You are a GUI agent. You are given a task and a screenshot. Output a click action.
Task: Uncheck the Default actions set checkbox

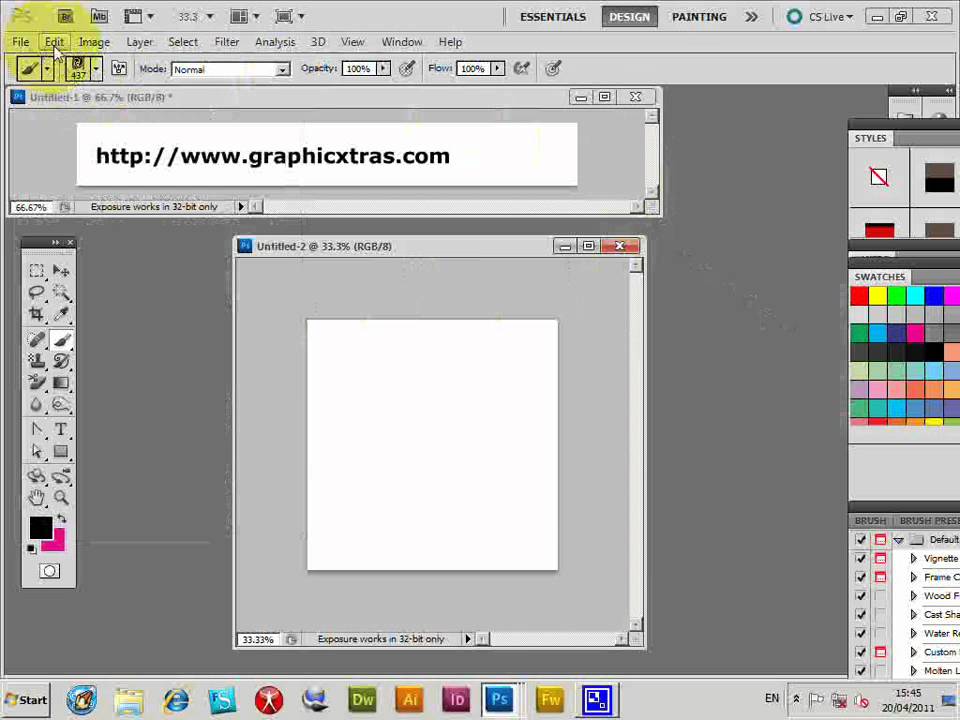point(861,539)
